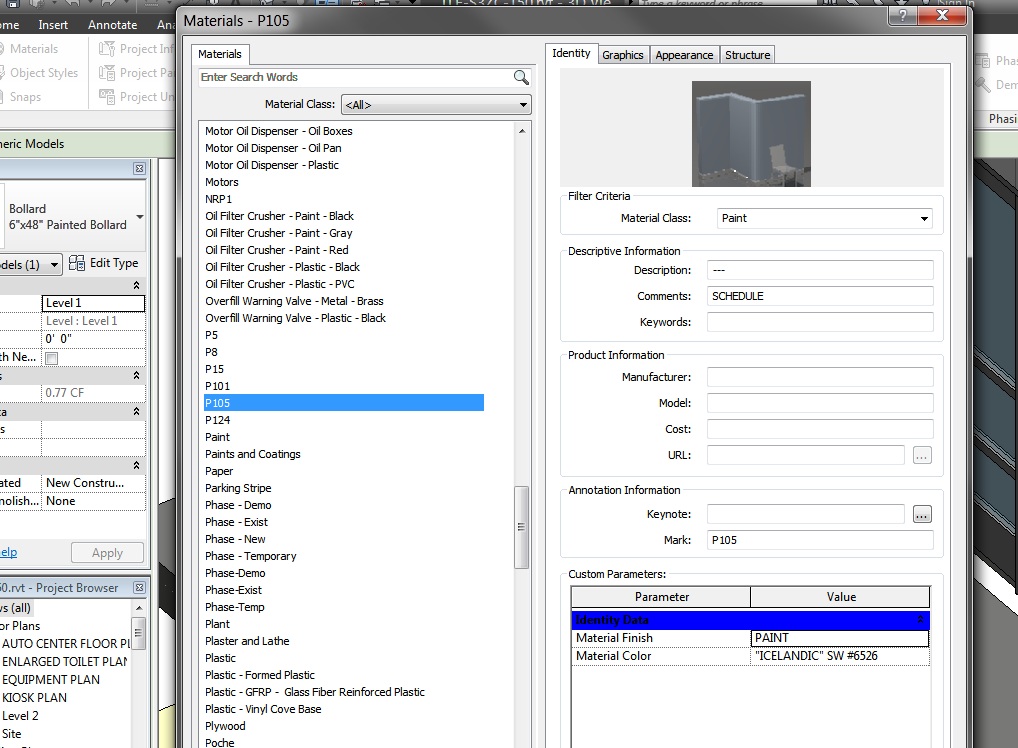Open the Material Class <All> filter dropdown

pos(436,104)
